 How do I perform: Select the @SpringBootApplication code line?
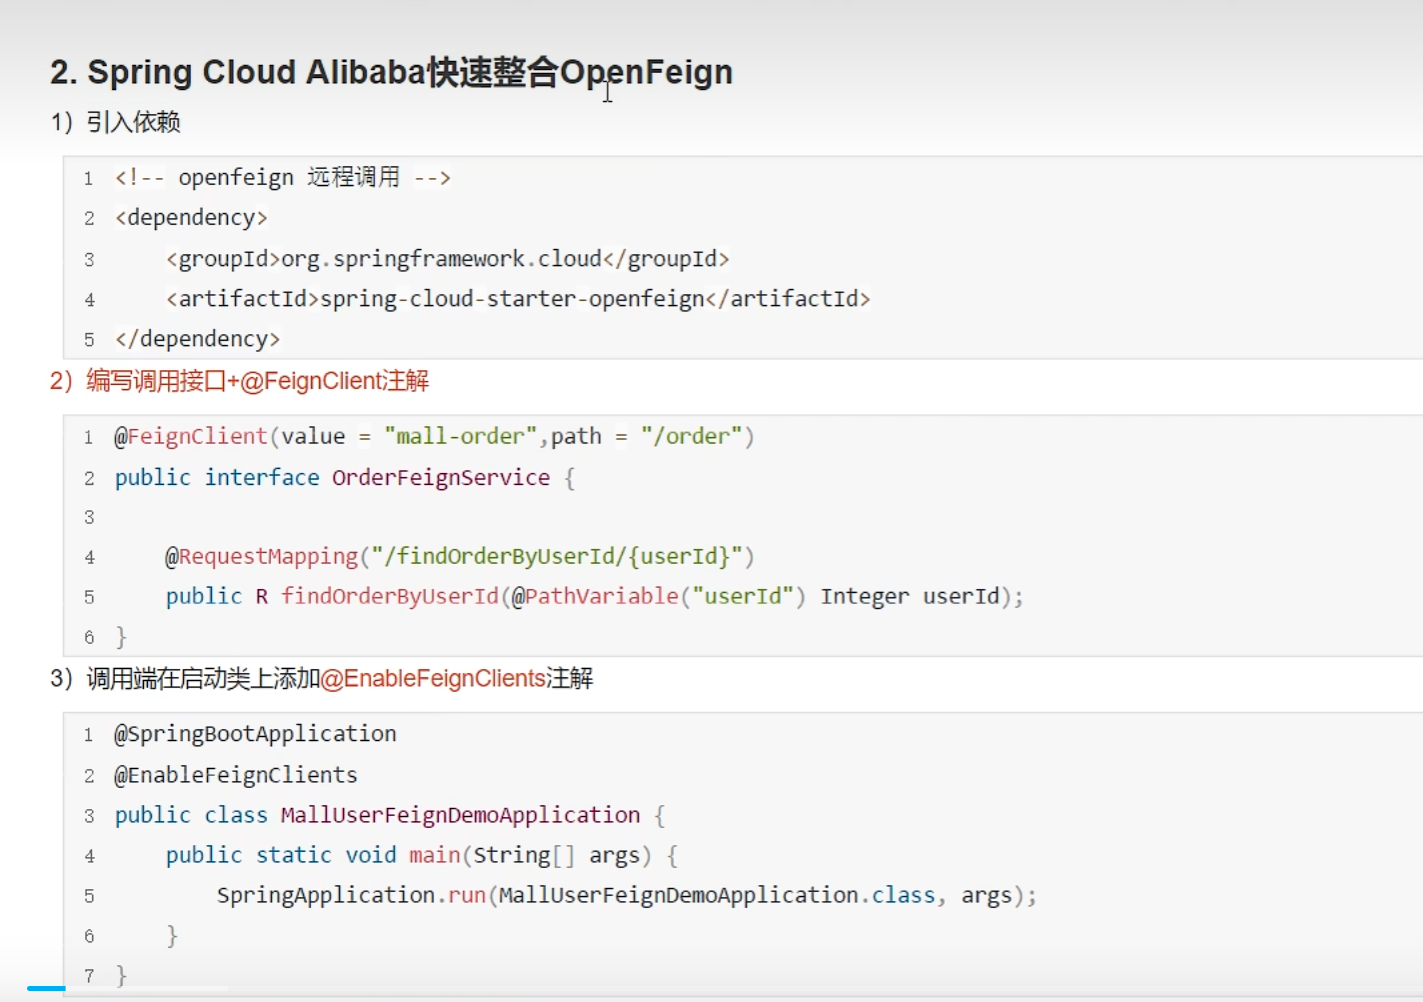255,734
